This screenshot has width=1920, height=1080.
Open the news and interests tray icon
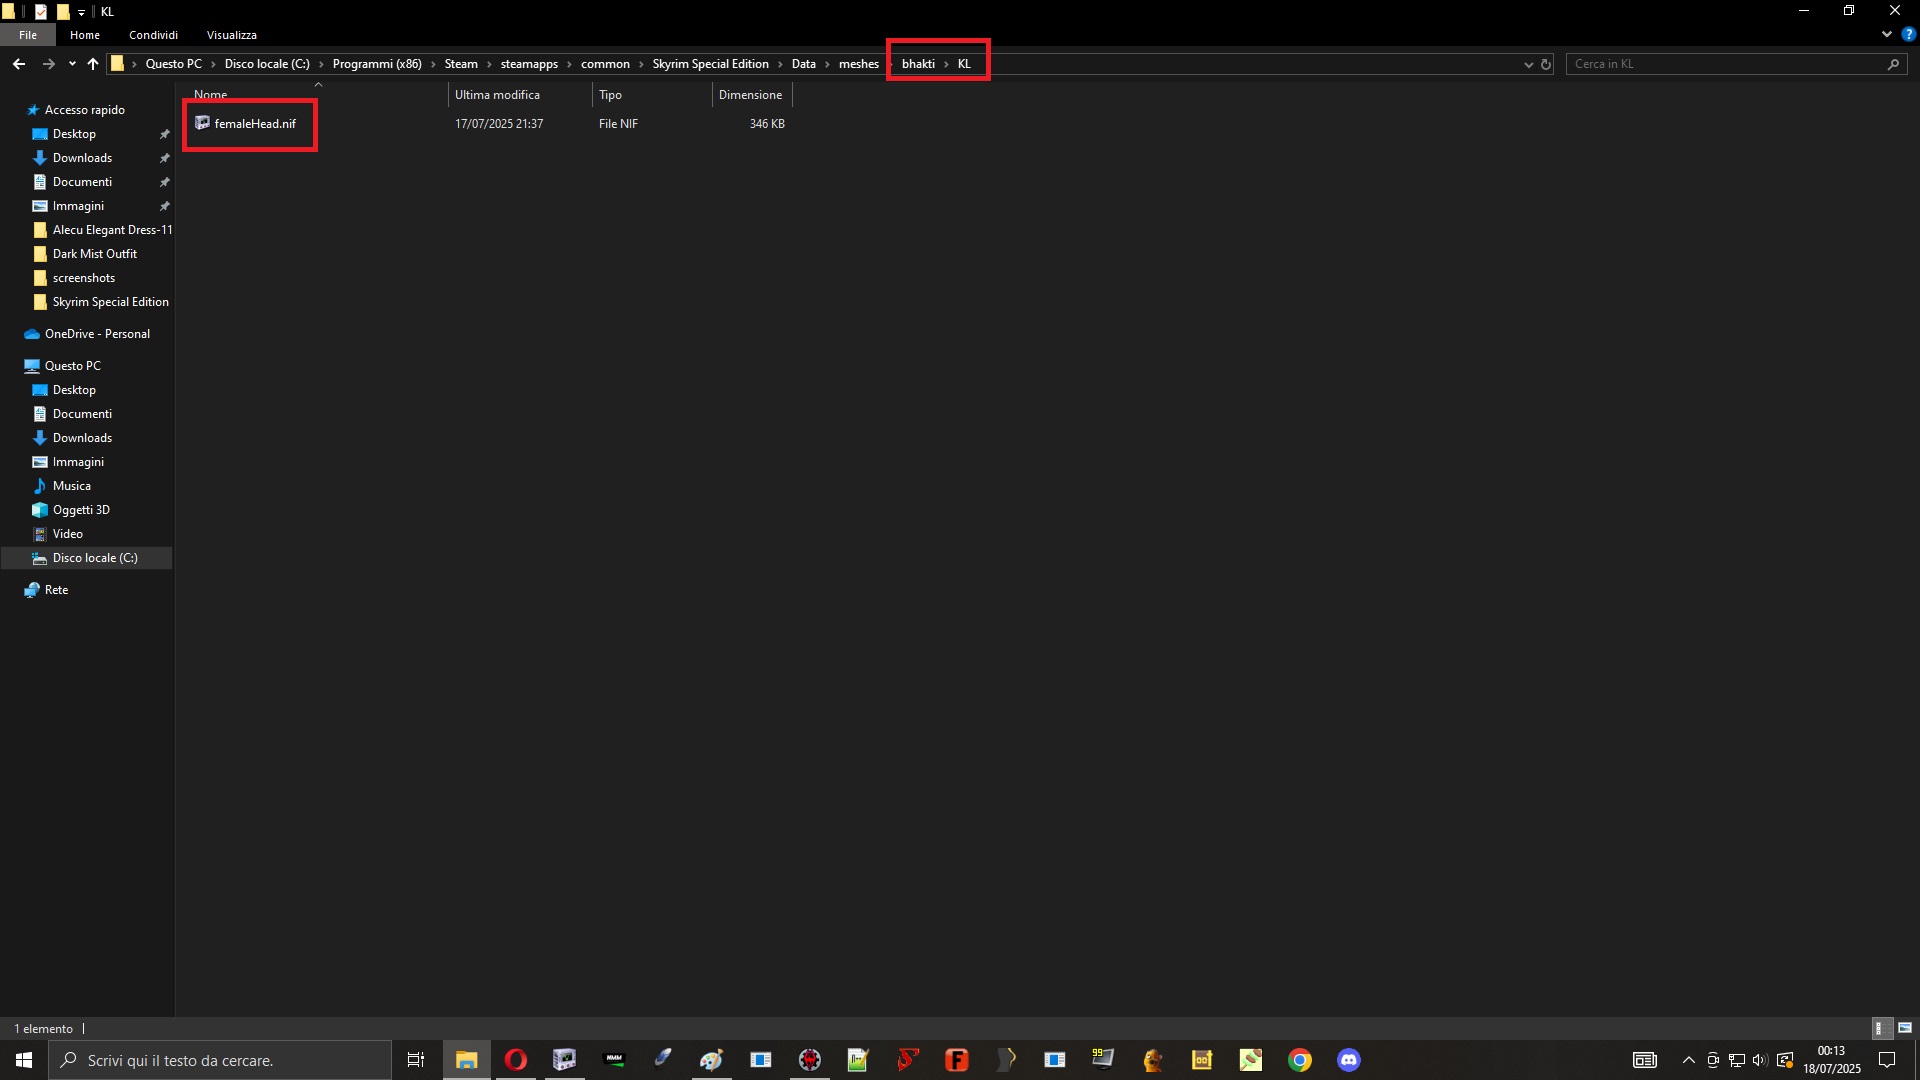click(x=1645, y=1060)
